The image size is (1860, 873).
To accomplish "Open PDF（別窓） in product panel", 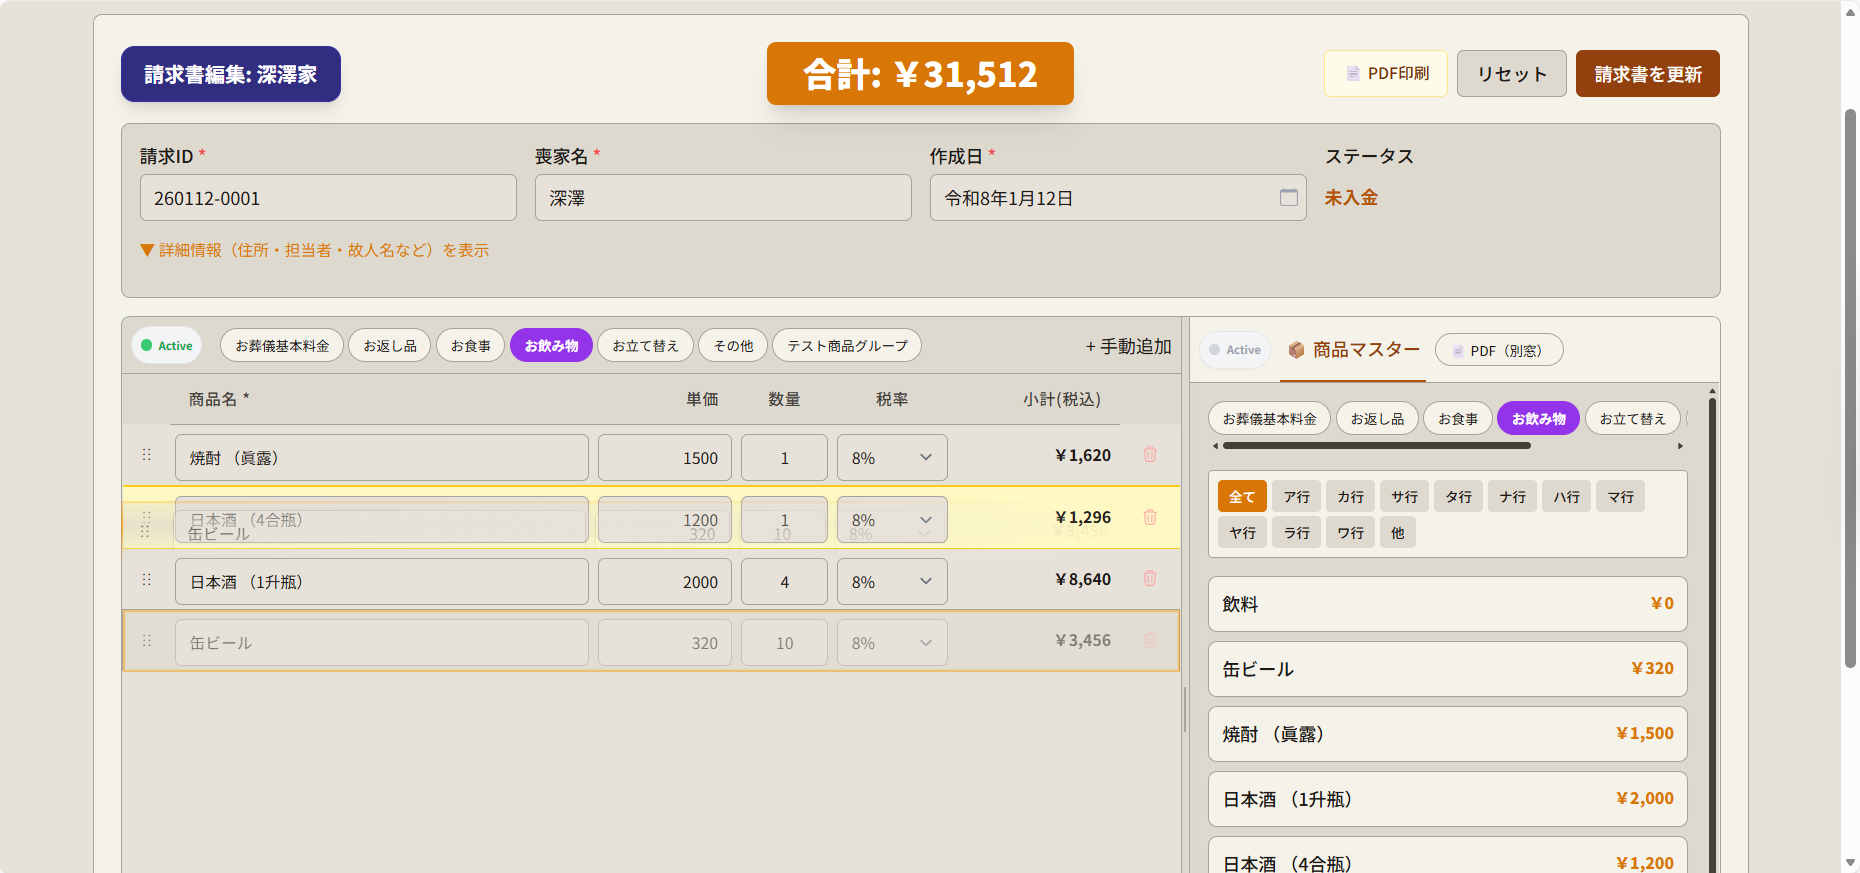I will tap(1498, 350).
